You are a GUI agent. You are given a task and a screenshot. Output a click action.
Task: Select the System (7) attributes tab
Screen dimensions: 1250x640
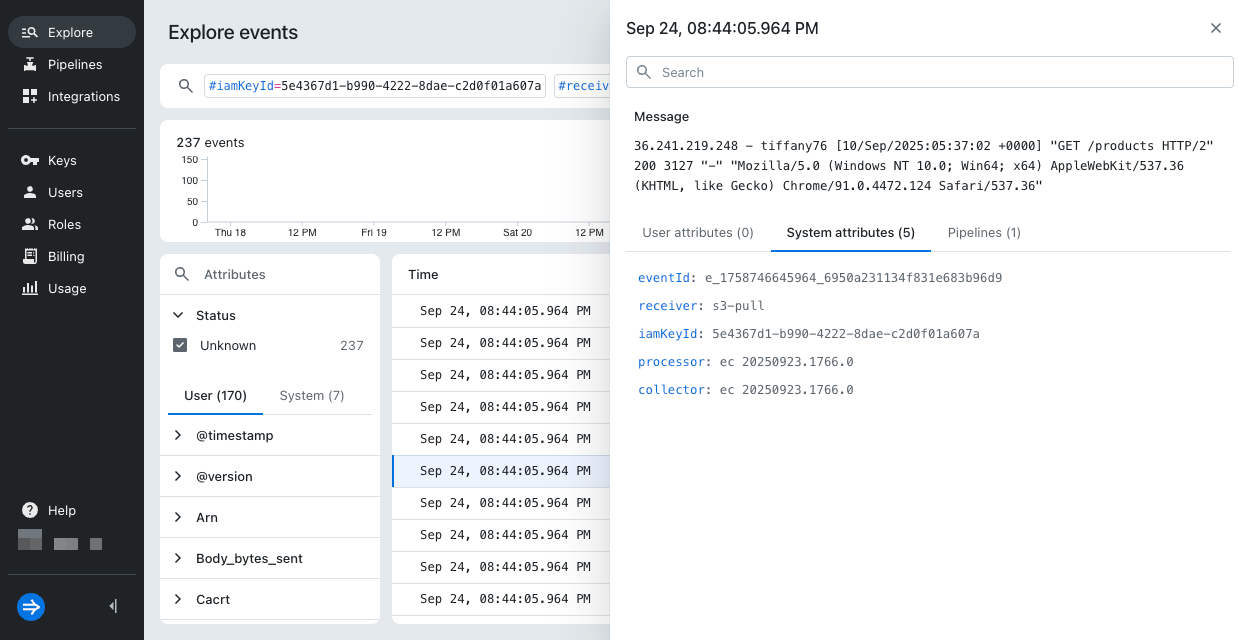point(311,395)
